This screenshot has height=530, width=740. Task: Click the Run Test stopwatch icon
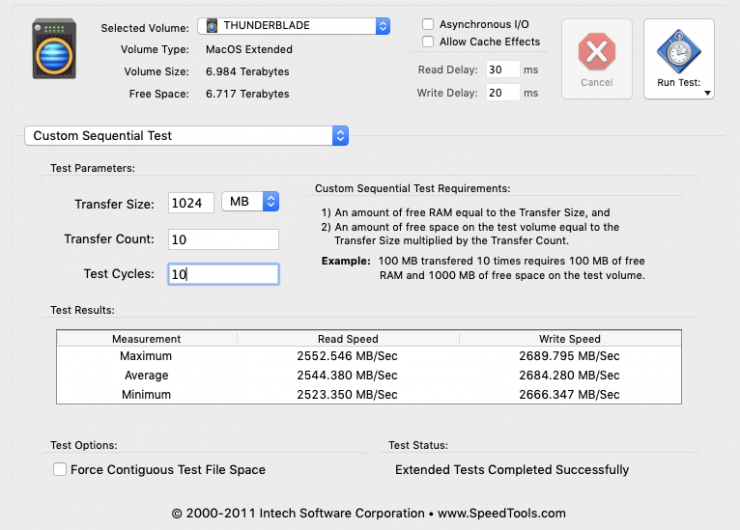[678, 50]
